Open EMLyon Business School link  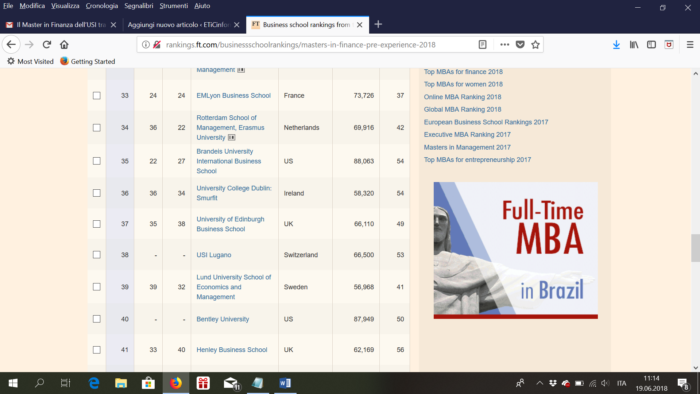[x=233, y=95]
